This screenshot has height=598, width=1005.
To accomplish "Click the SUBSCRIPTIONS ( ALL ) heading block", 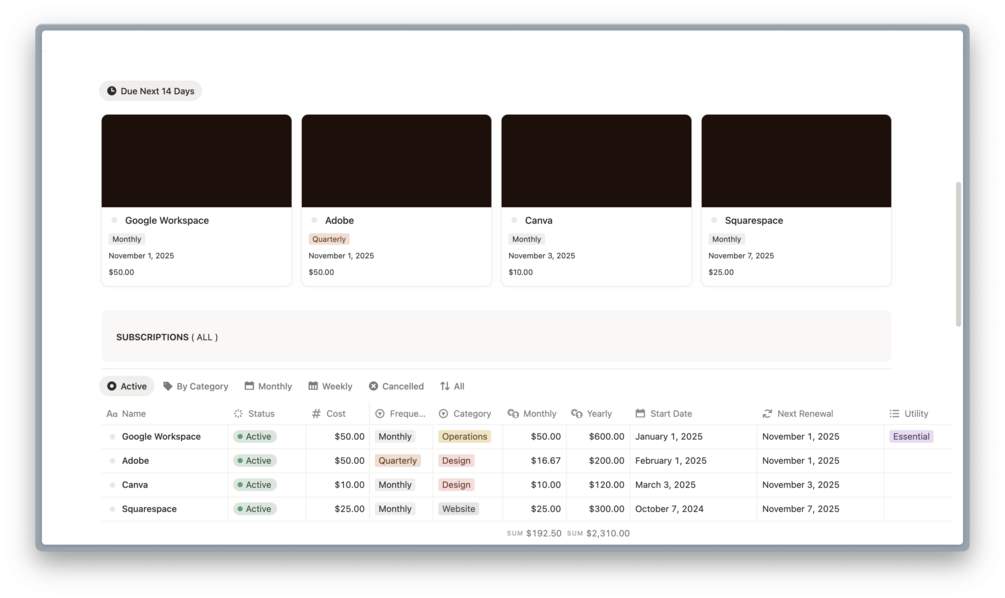I will point(496,336).
